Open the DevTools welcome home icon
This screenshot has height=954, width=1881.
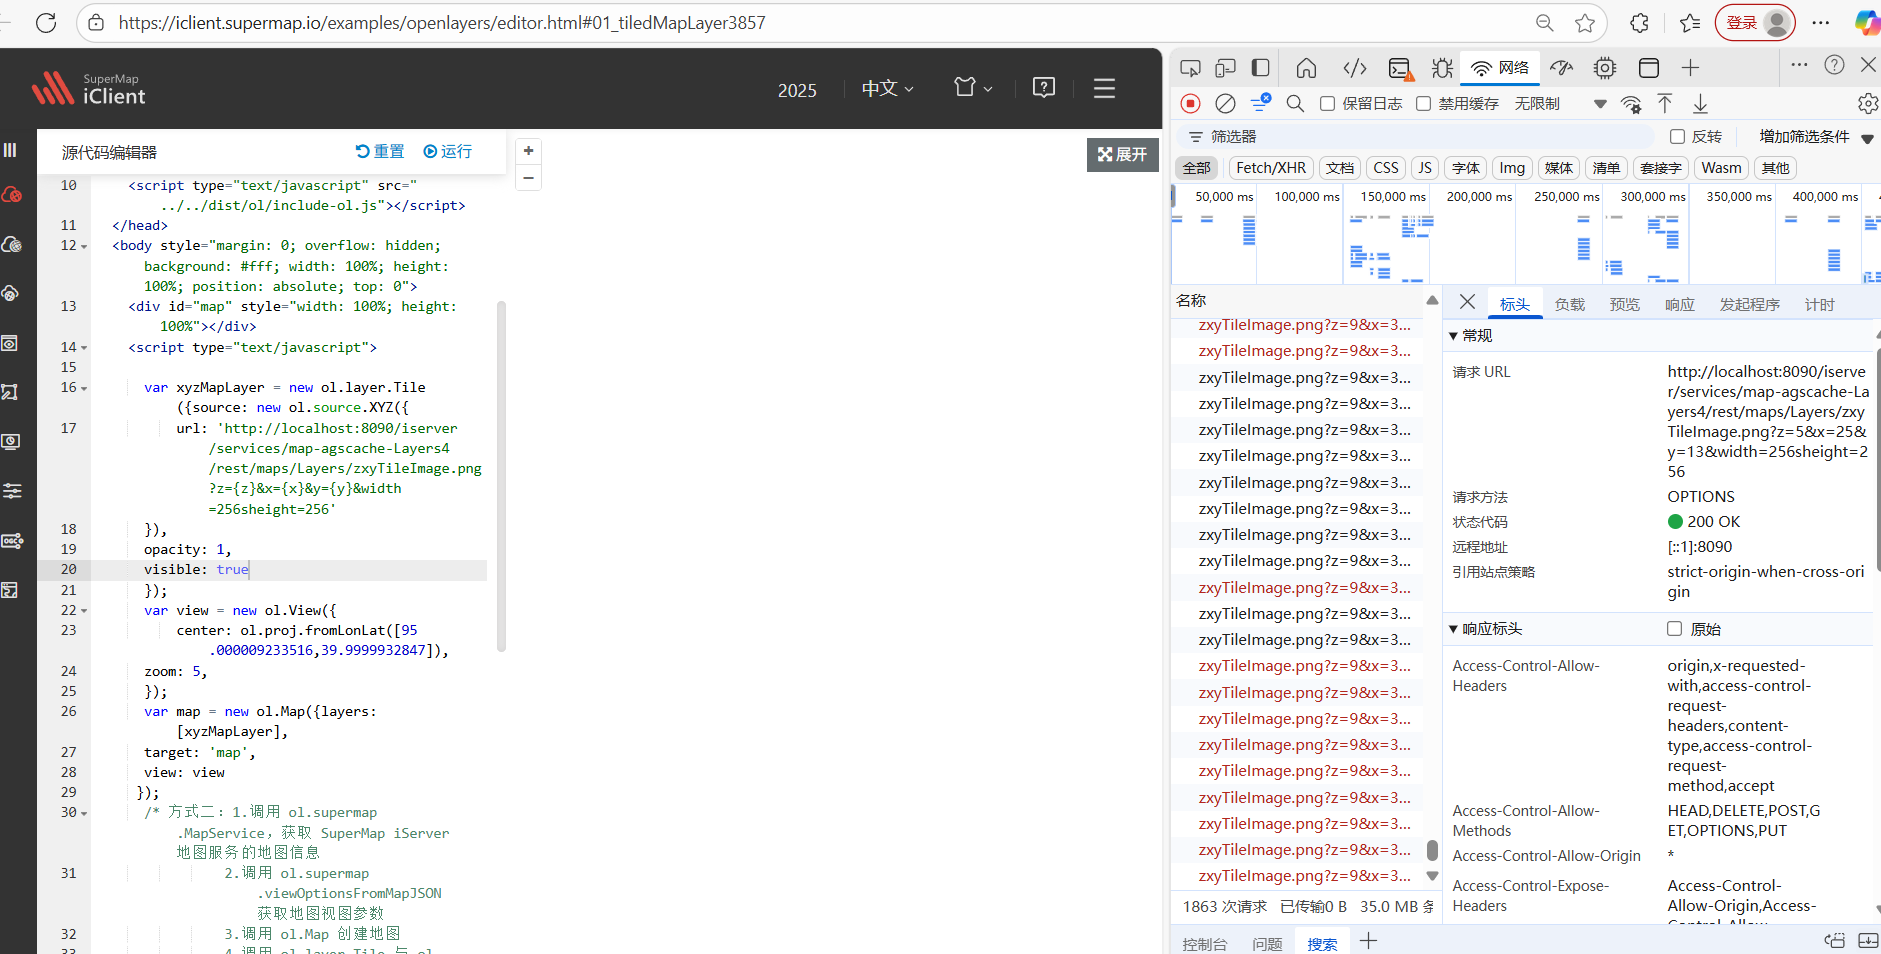pyautogui.click(x=1306, y=68)
